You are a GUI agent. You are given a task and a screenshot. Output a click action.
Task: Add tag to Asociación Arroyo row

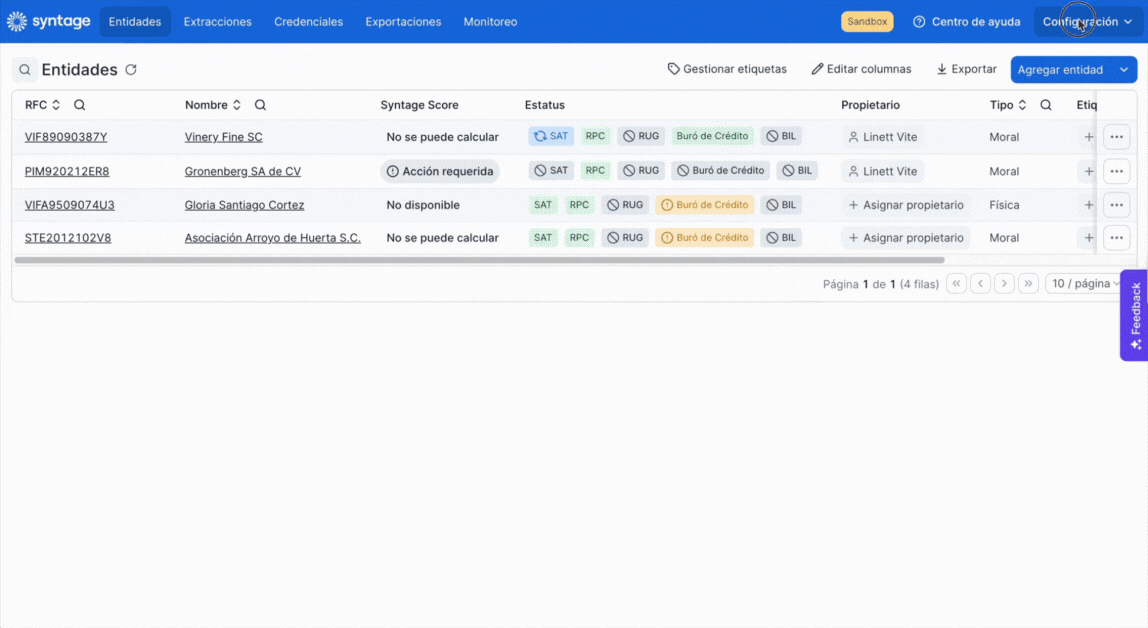pyautogui.click(x=1088, y=238)
